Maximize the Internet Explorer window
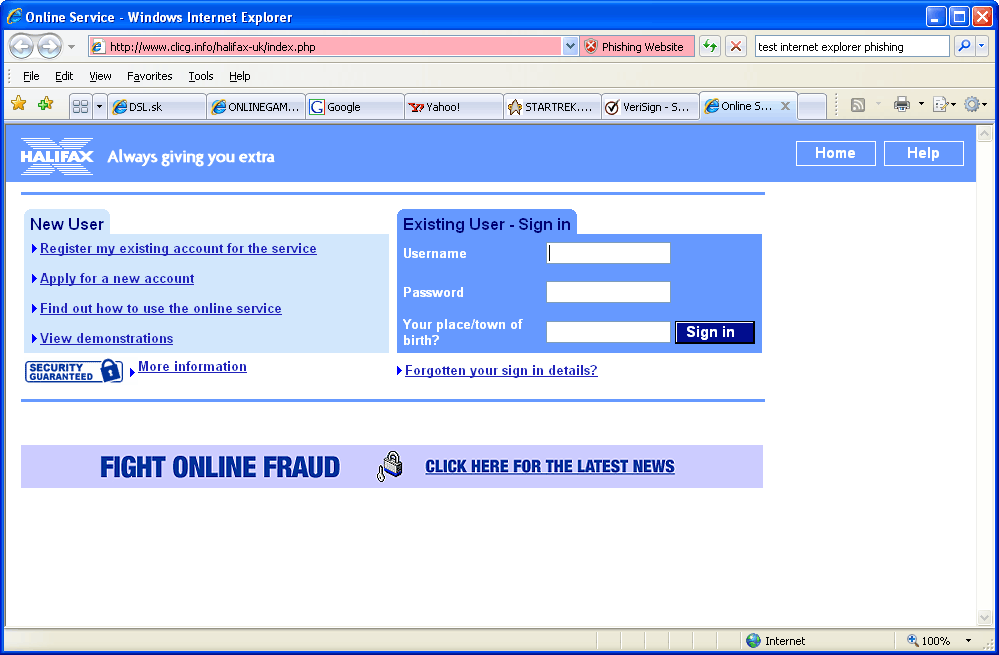 click(959, 17)
